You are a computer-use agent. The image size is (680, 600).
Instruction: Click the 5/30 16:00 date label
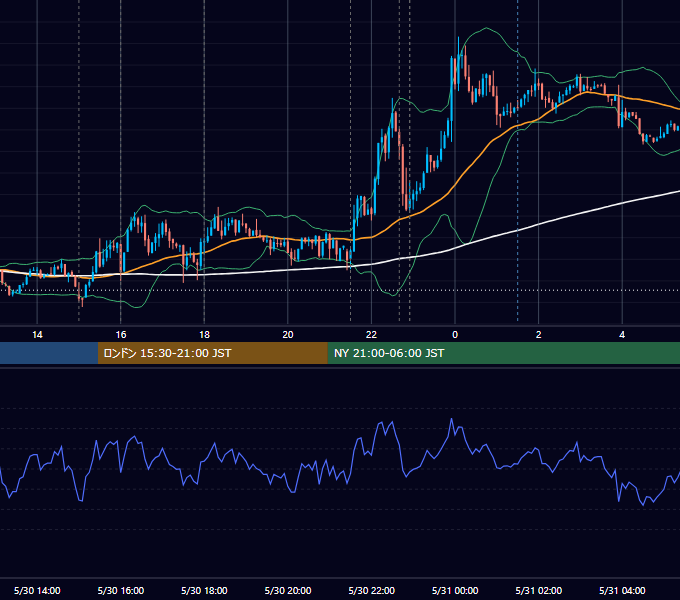click(121, 590)
